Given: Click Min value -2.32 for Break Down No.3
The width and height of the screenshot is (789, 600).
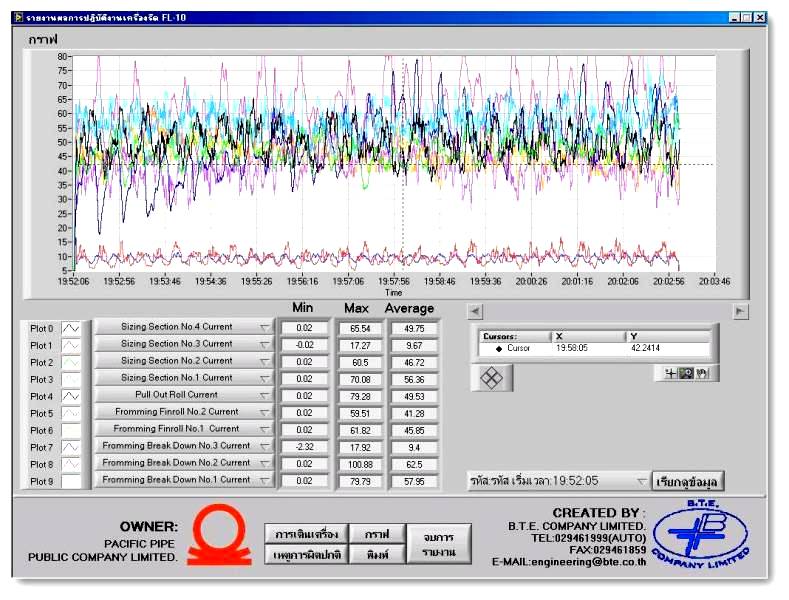Looking at the screenshot, I should coord(304,446).
